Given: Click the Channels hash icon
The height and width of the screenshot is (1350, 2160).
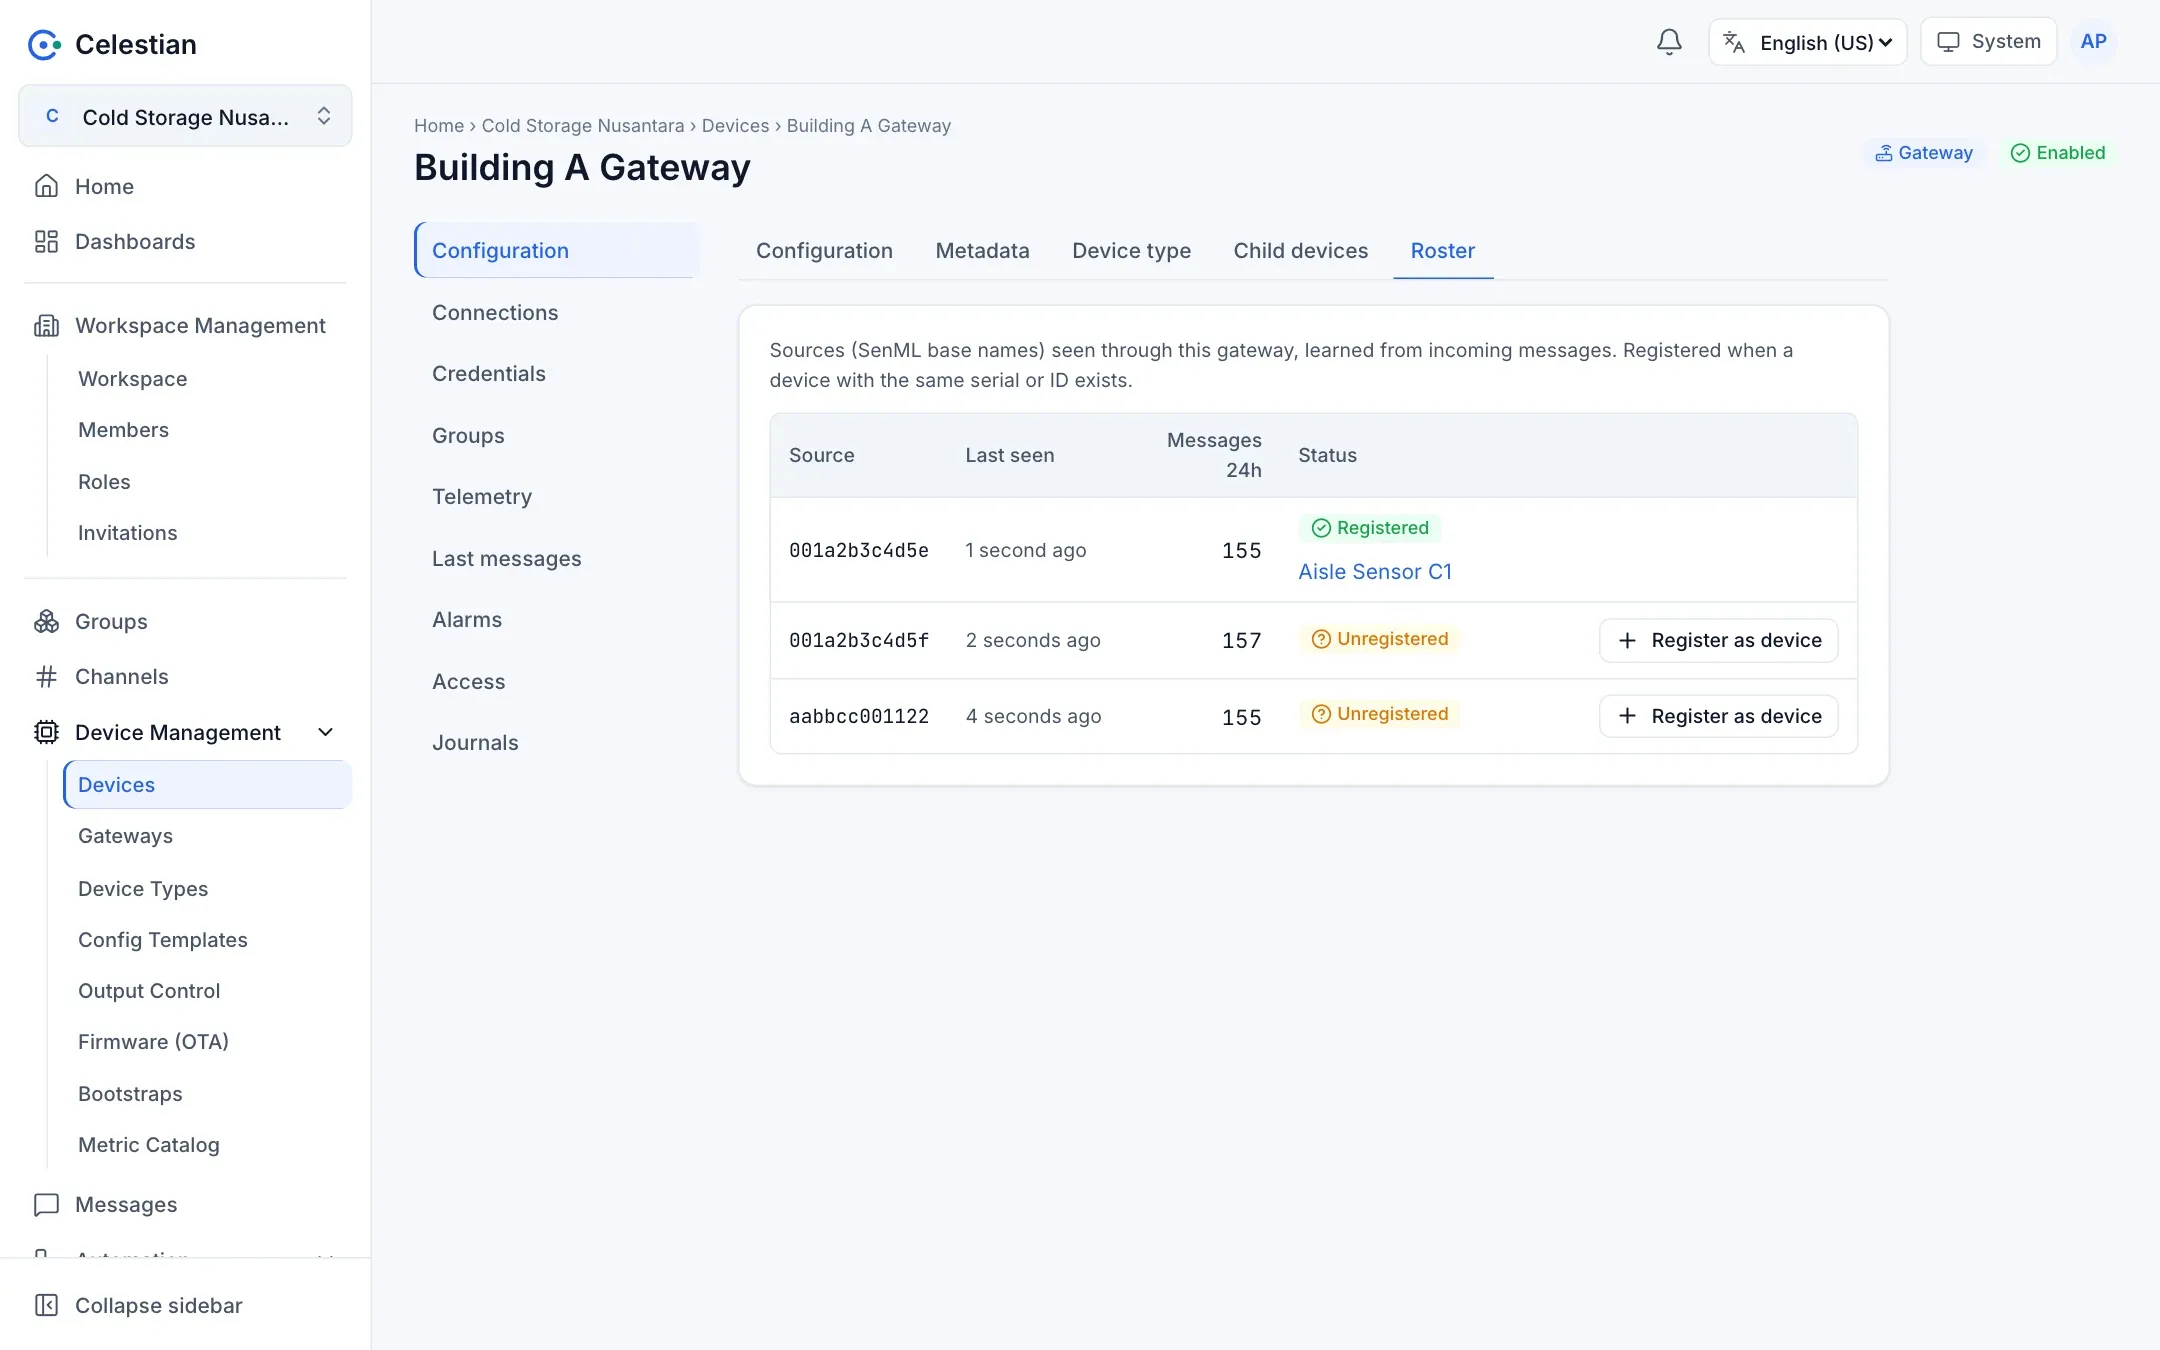Looking at the screenshot, I should [46, 677].
